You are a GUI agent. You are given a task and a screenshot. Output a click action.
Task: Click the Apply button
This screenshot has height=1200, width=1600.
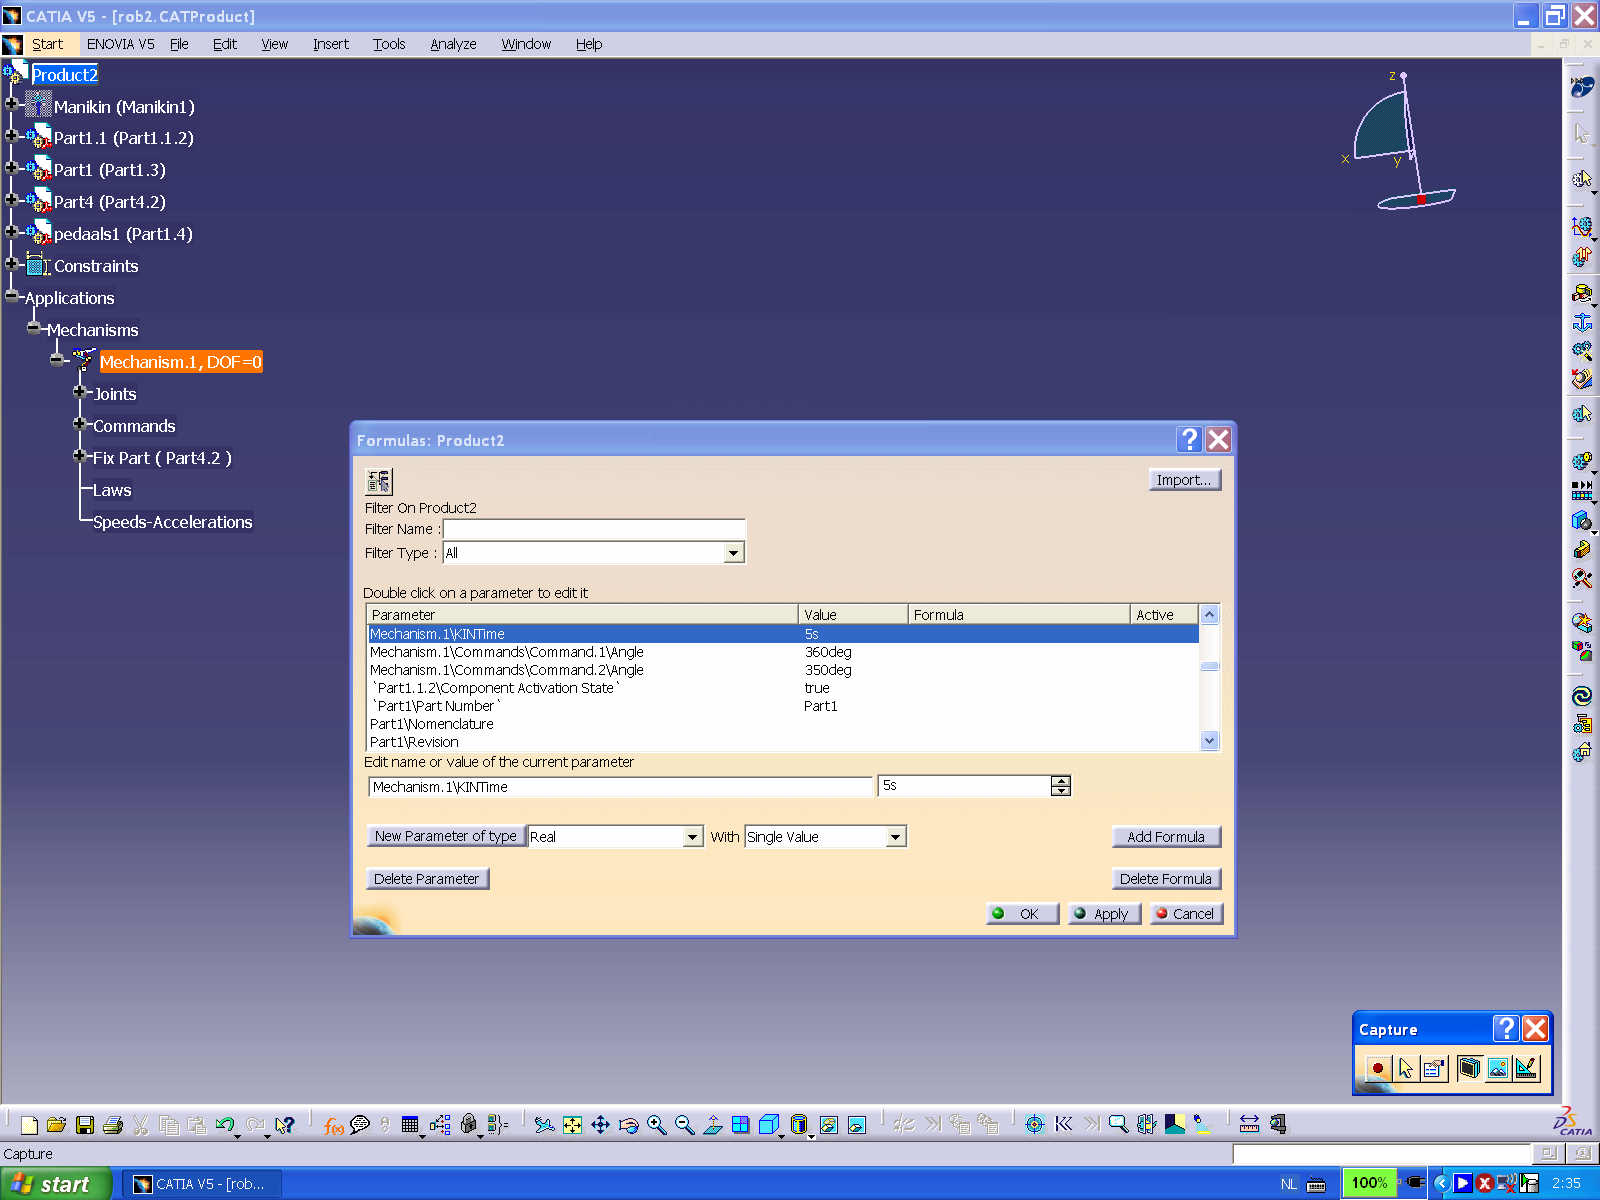pos(1104,914)
